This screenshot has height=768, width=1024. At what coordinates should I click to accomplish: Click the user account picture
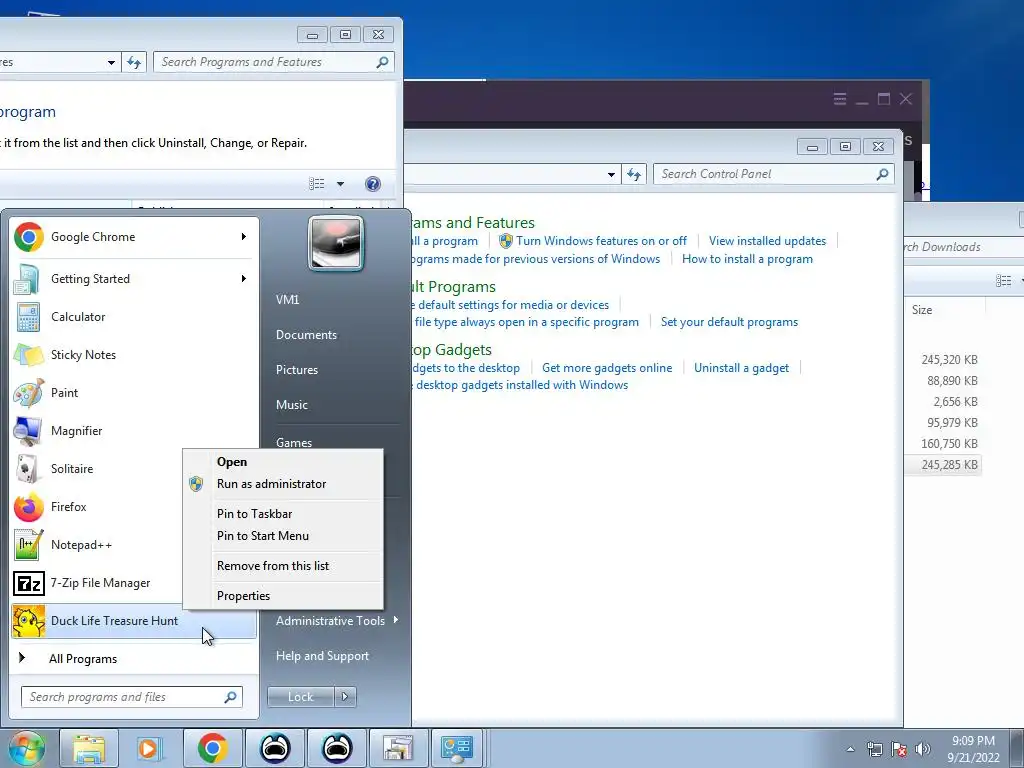point(335,244)
